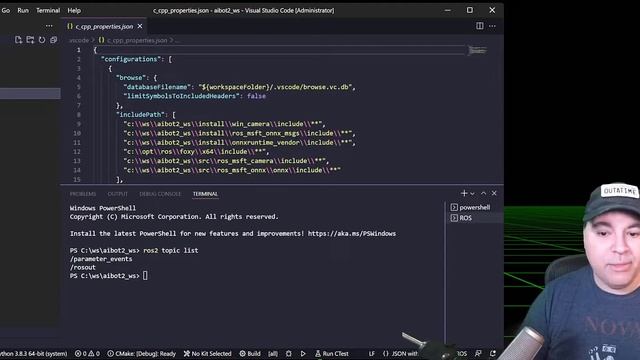This screenshot has height=360, width=640.
Task: Maximize the Visual Studio Code window
Action: click(x=470, y=10)
